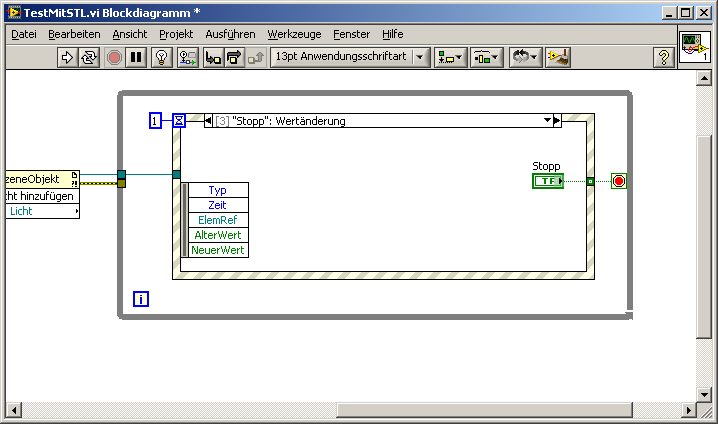
Task: Select the numeric constant 1
Action: click(155, 121)
